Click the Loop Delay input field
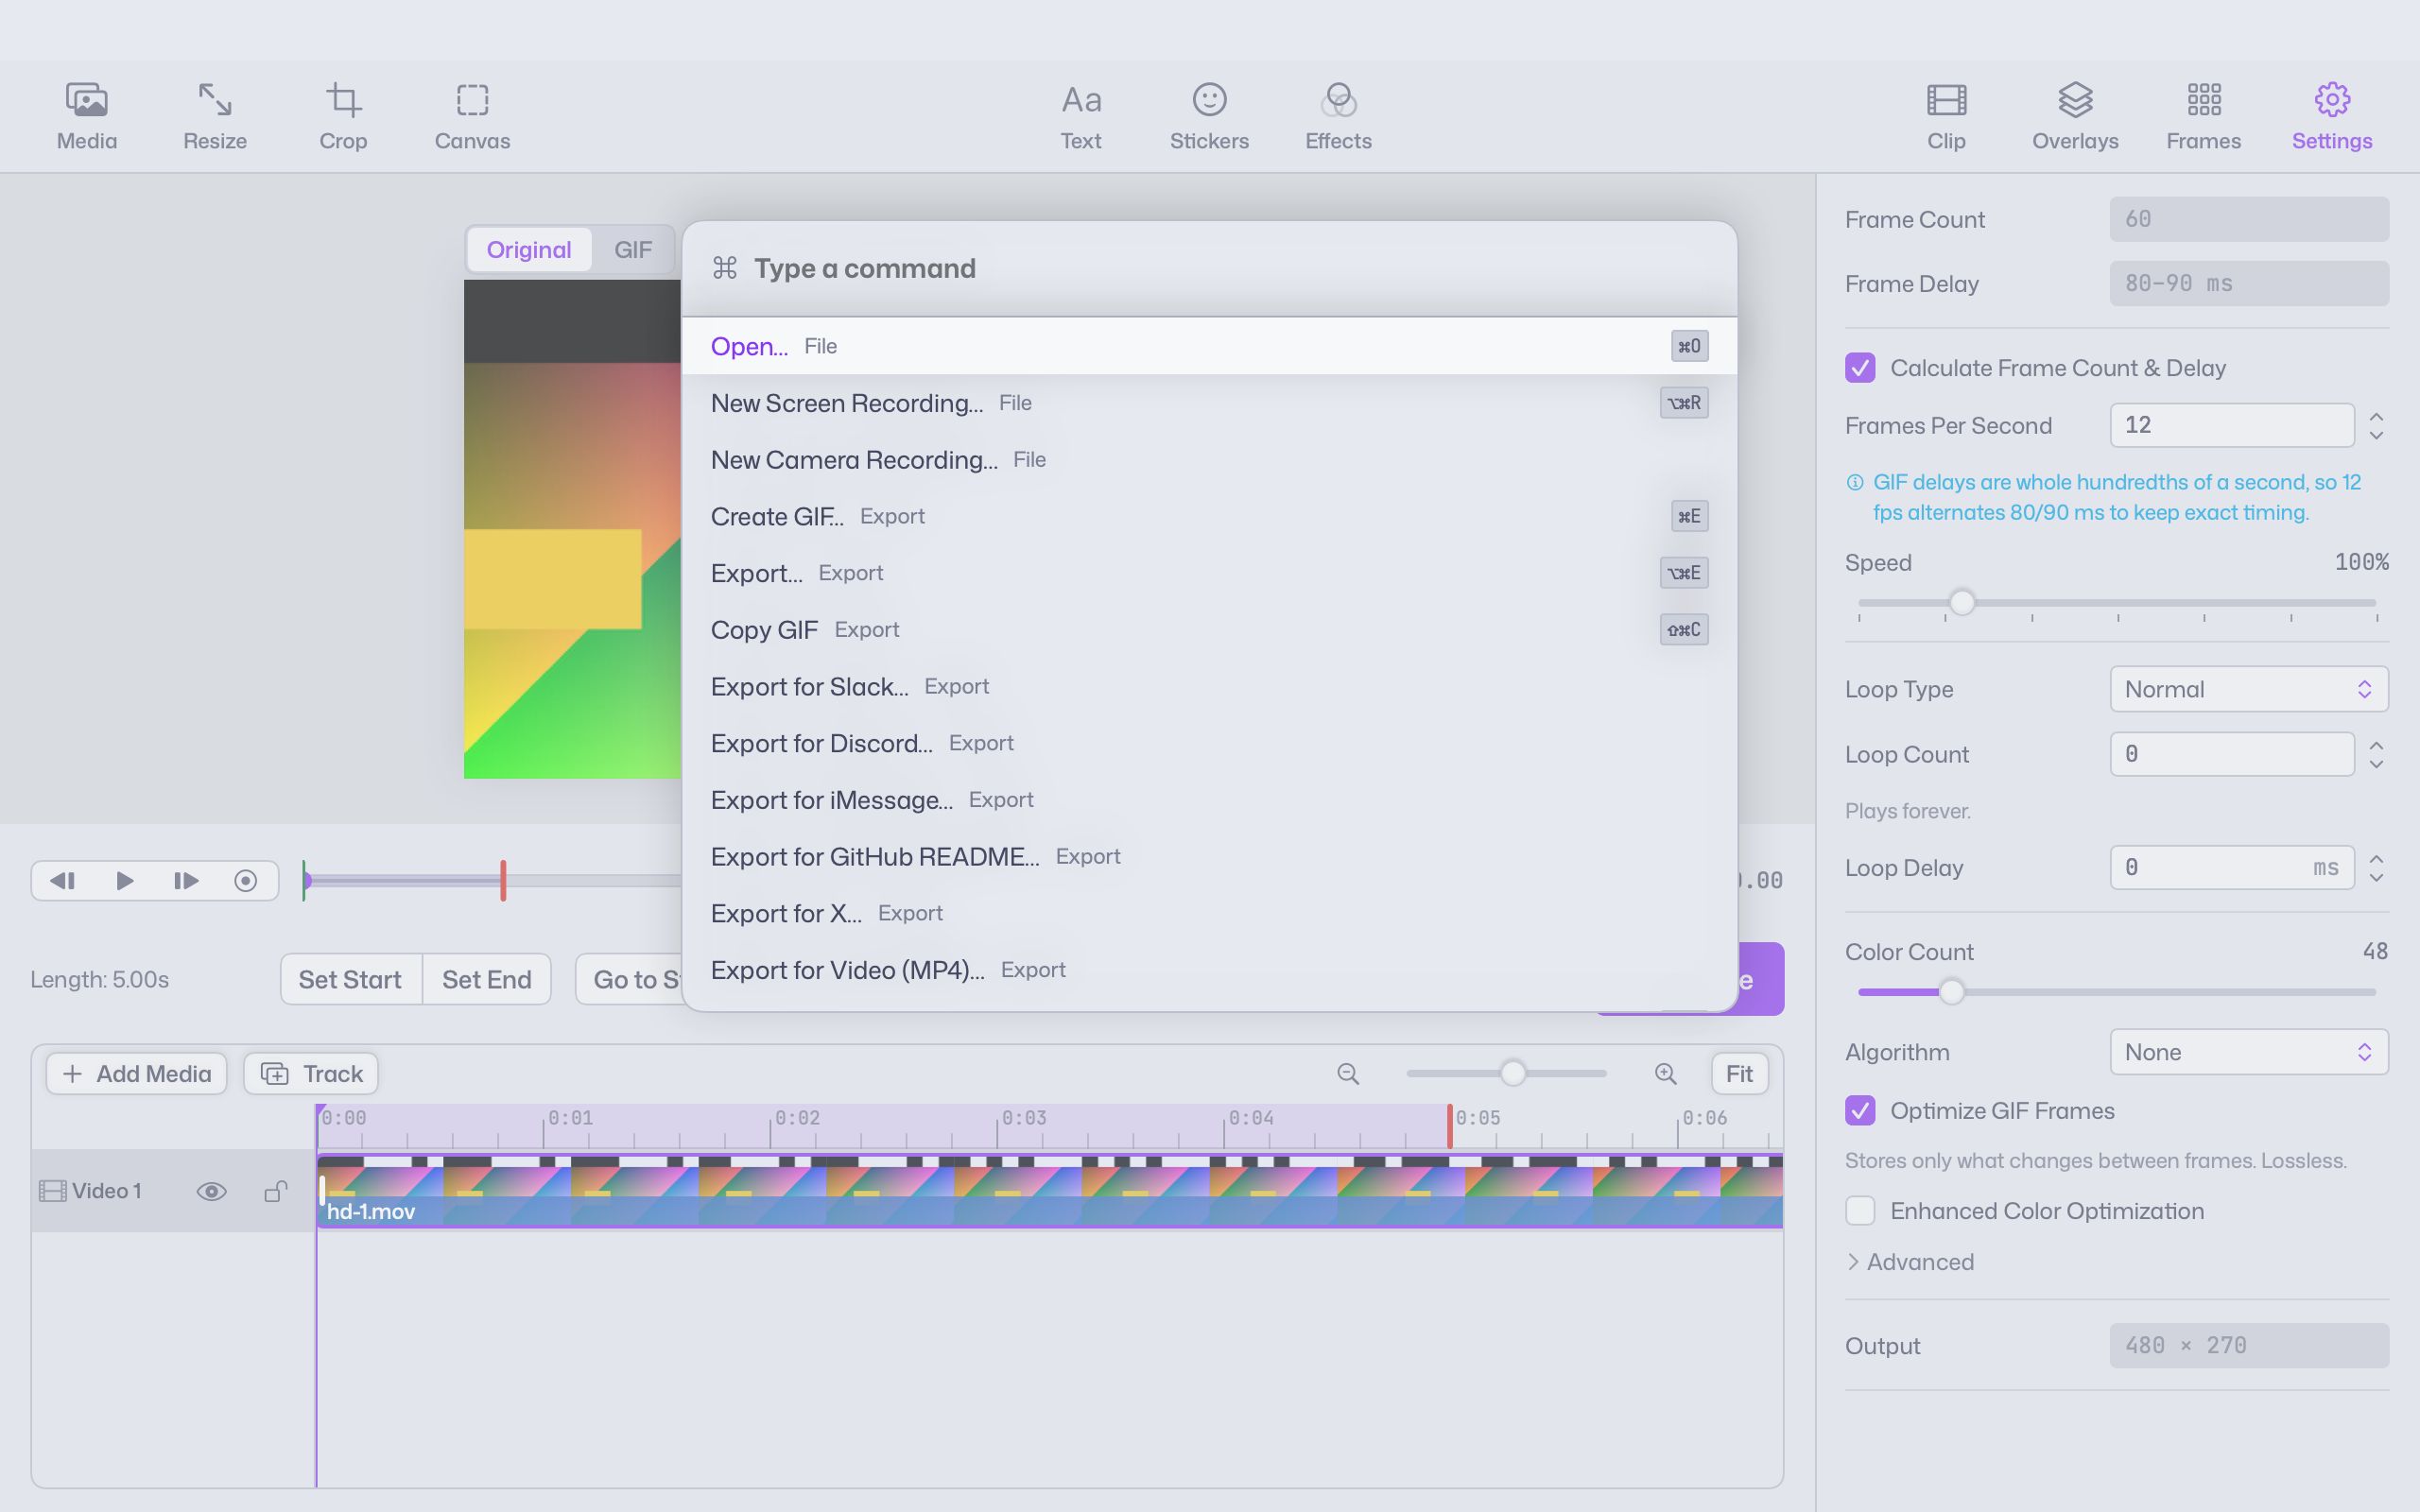 click(2232, 868)
